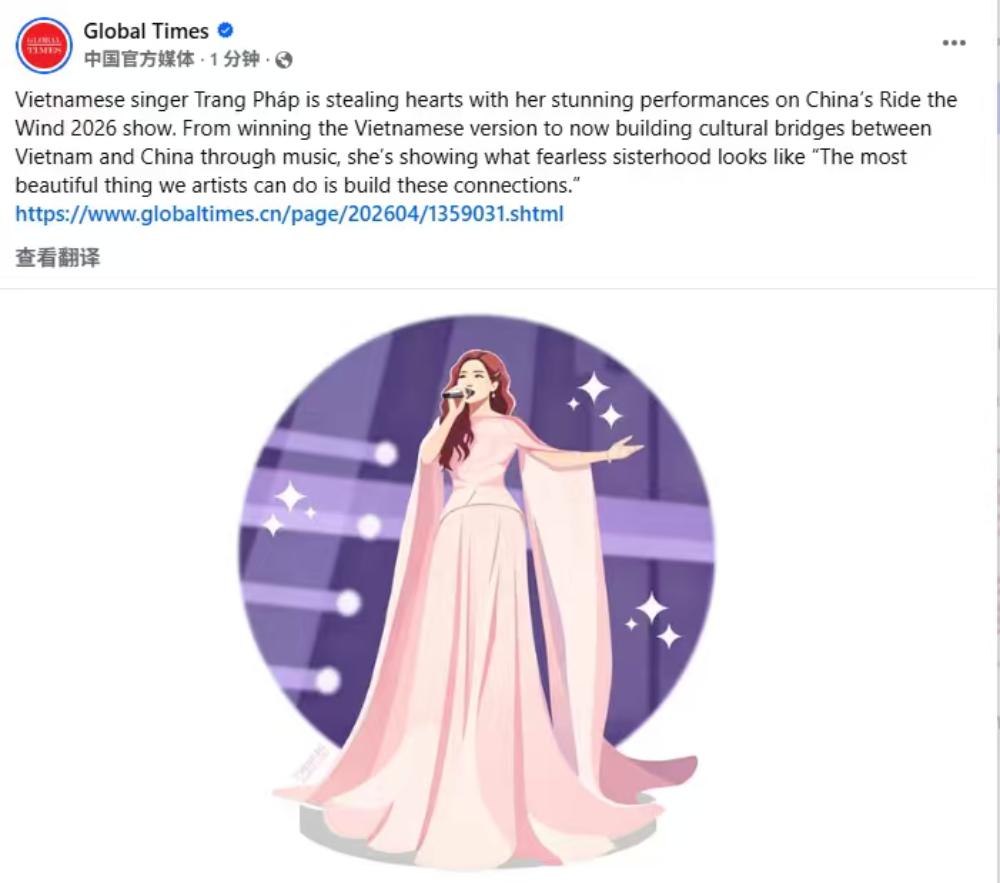Open the globaltimes.cn article link
1000x883 pixels.
[x=290, y=214]
